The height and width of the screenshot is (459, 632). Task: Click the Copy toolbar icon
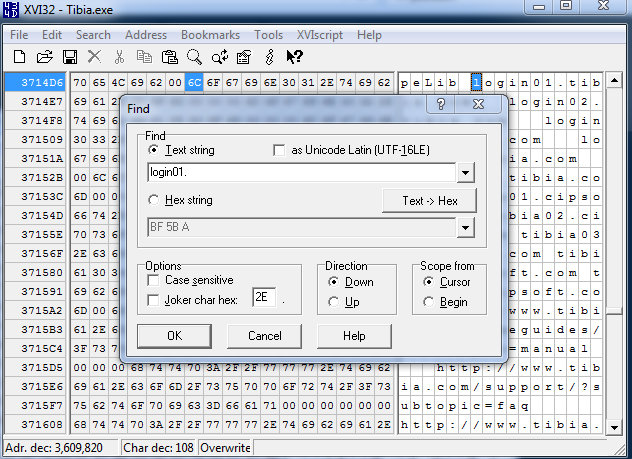(x=144, y=57)
